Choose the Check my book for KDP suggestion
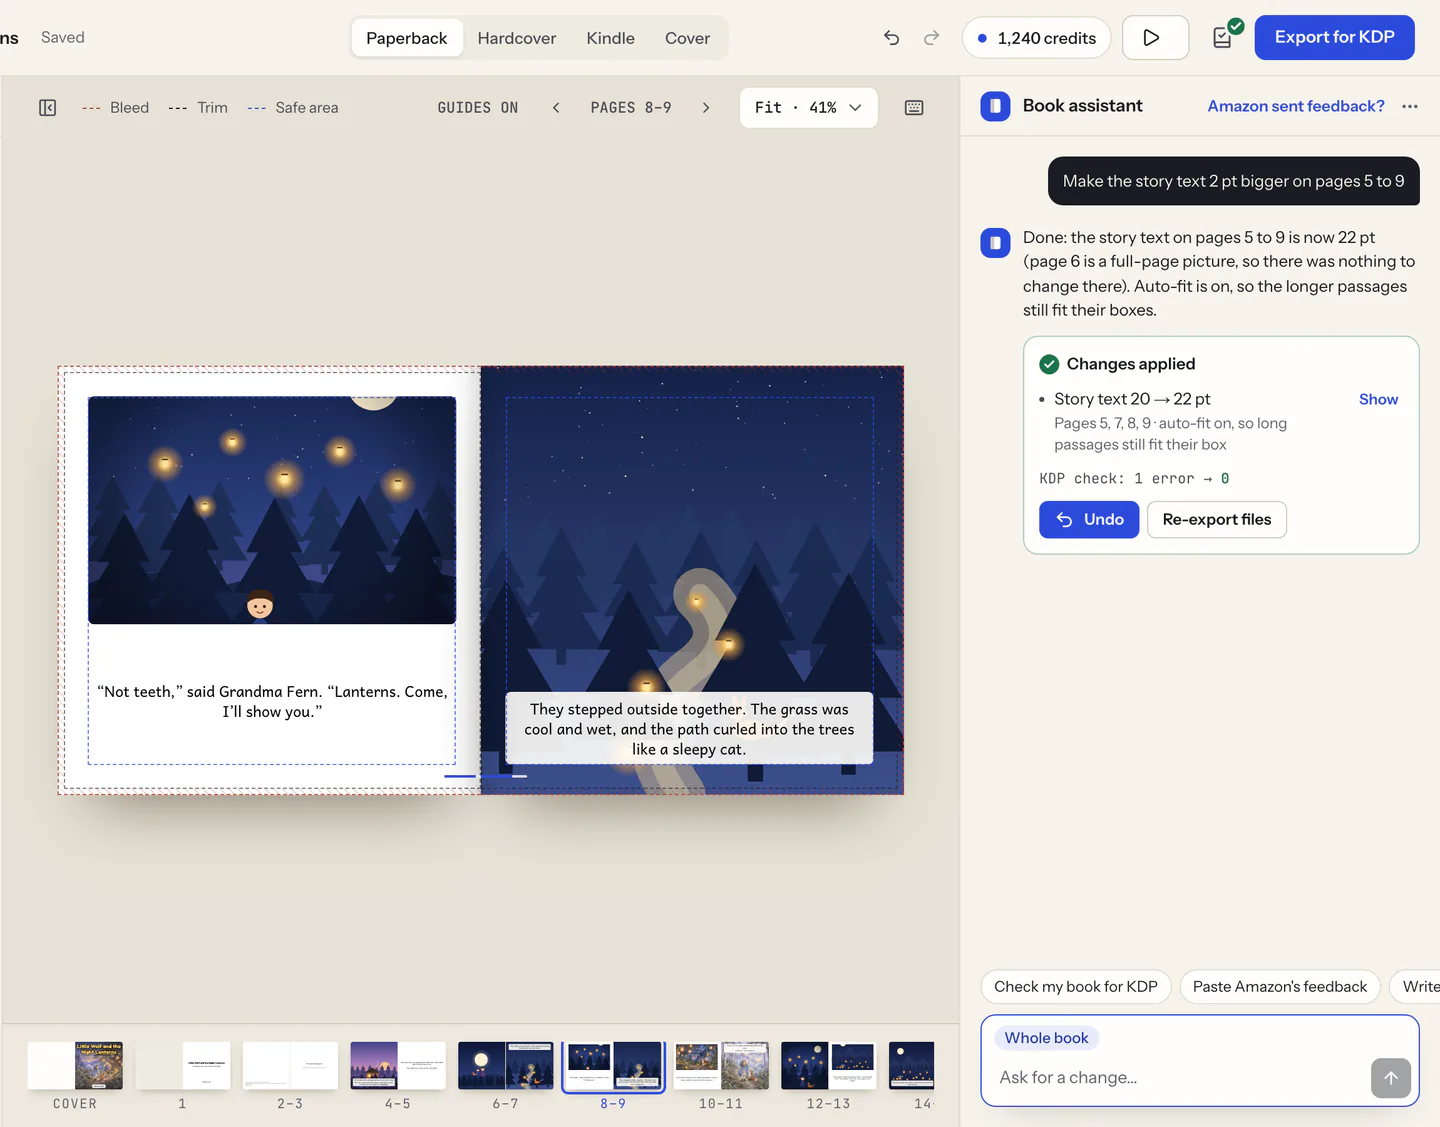This screenshot has height=1127, width=1440. [x=1076, y=987]
